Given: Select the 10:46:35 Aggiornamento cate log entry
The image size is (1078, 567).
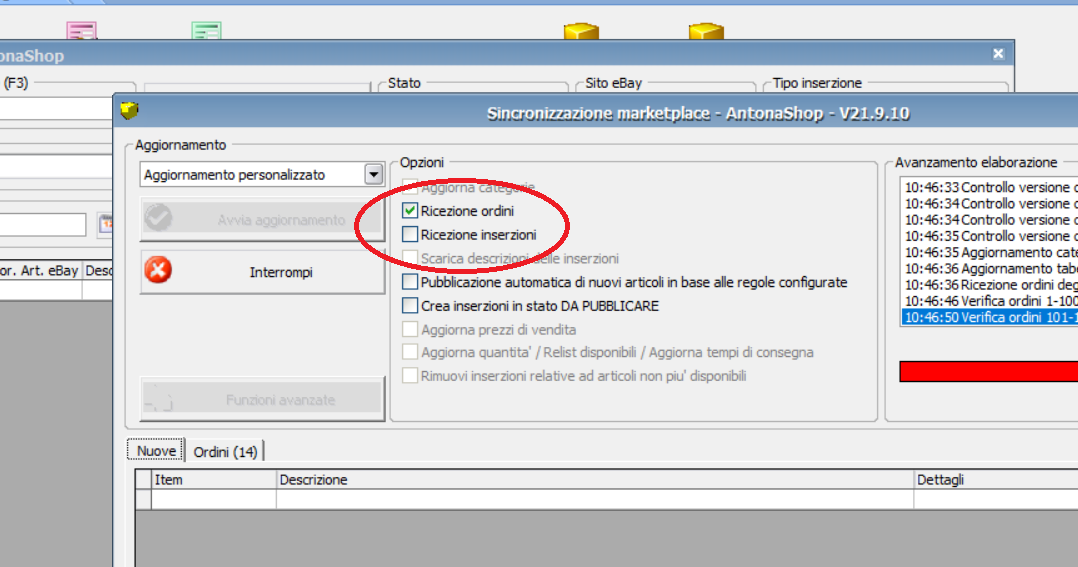Looking at the screenshot, I should click(990, 252).
